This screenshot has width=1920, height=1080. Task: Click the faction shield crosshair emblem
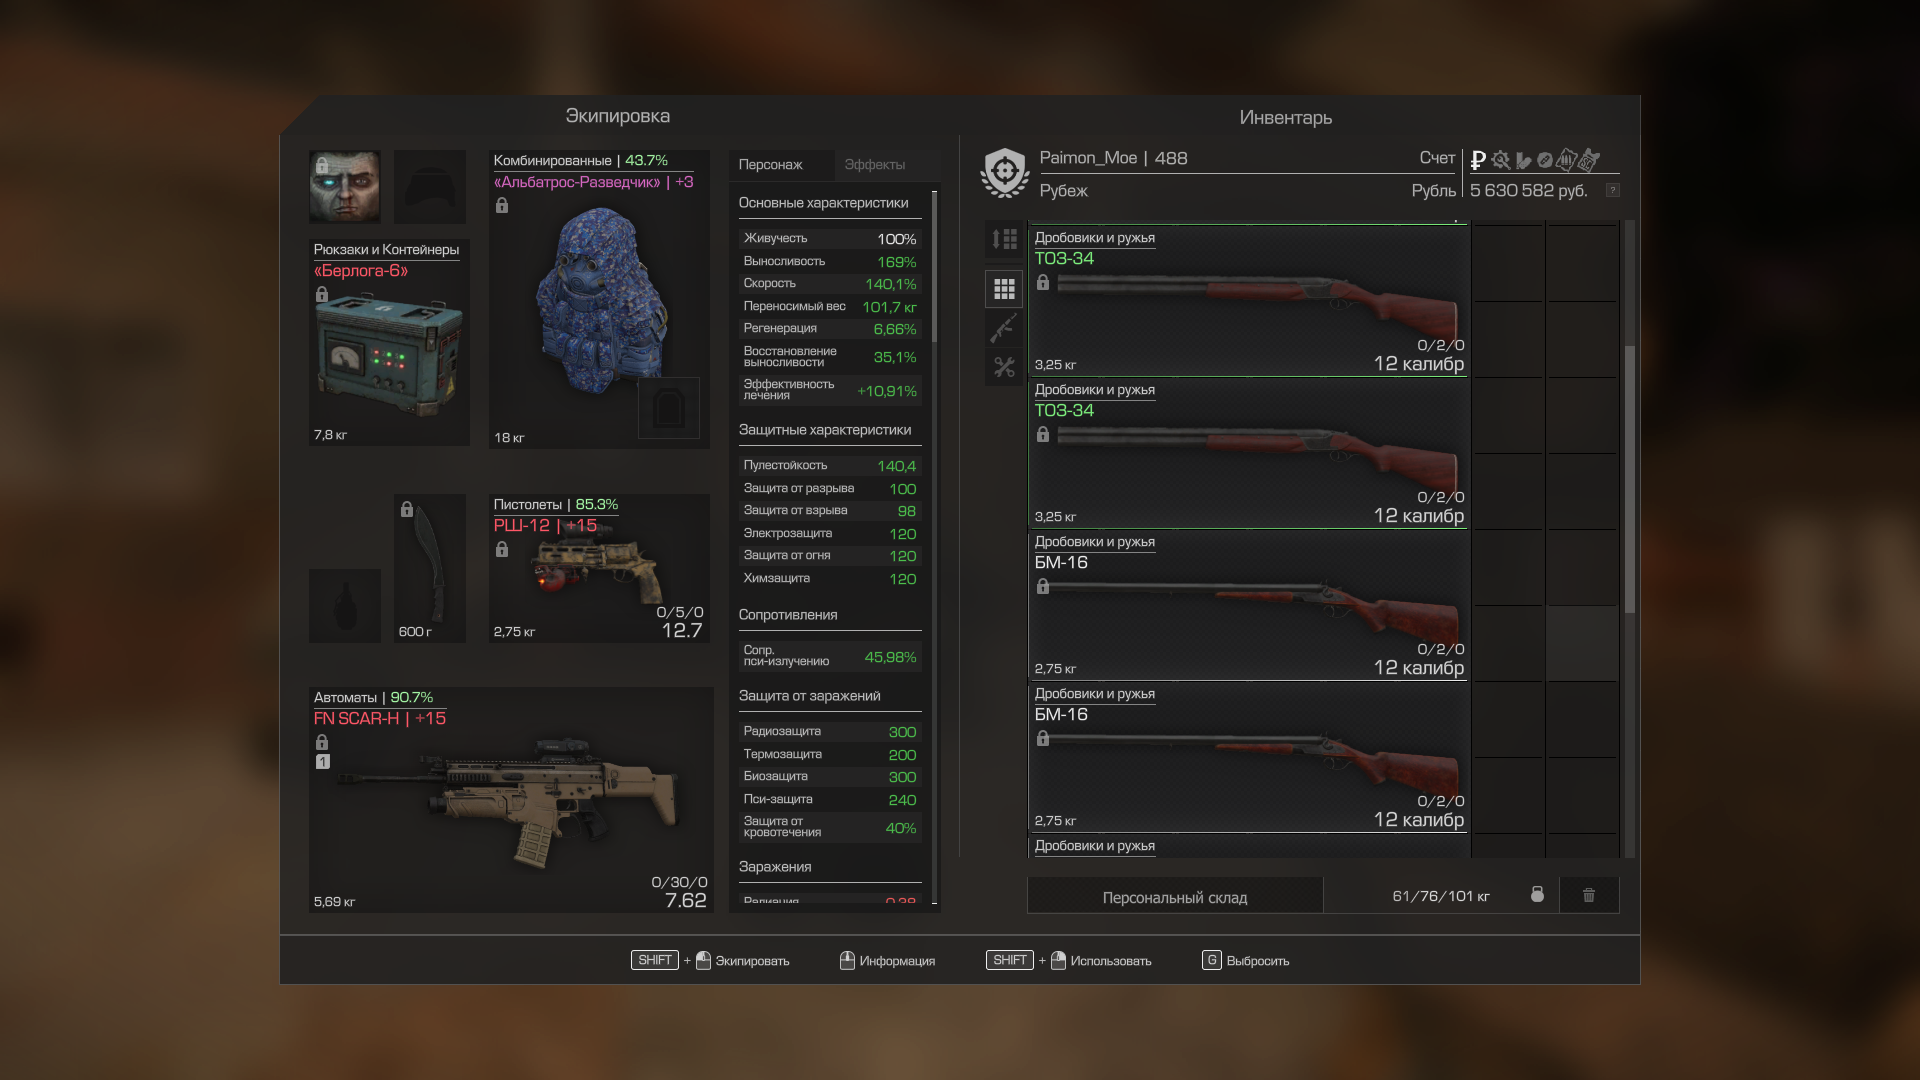[1005, 173]
